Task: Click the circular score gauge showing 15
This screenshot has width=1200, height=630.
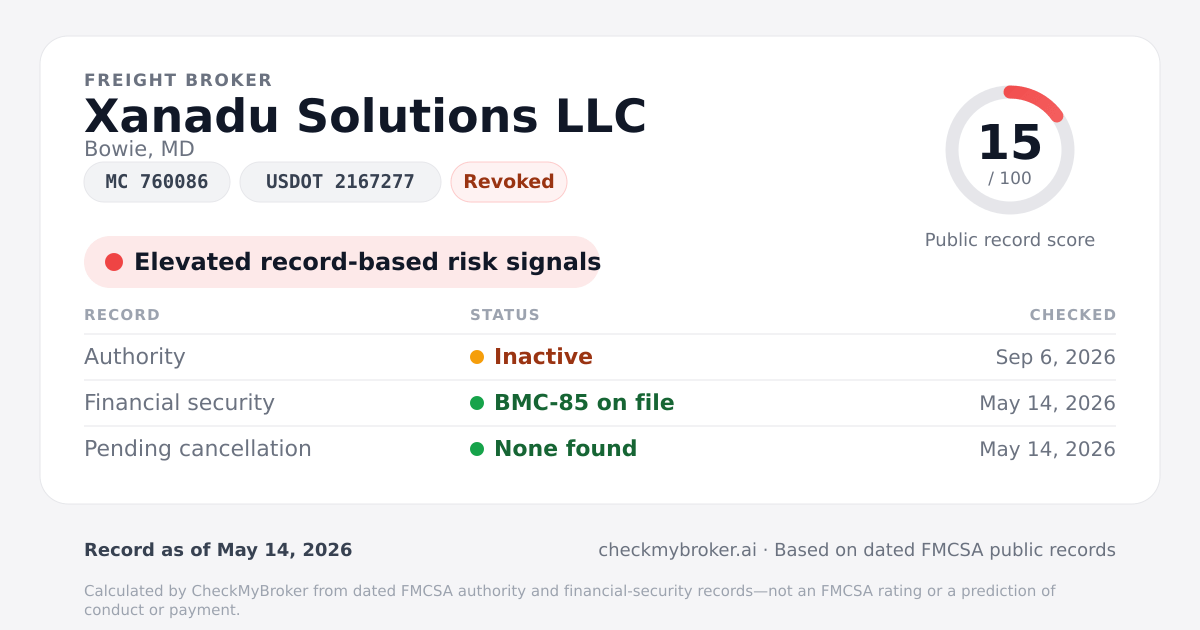Action: point(1010,150)
